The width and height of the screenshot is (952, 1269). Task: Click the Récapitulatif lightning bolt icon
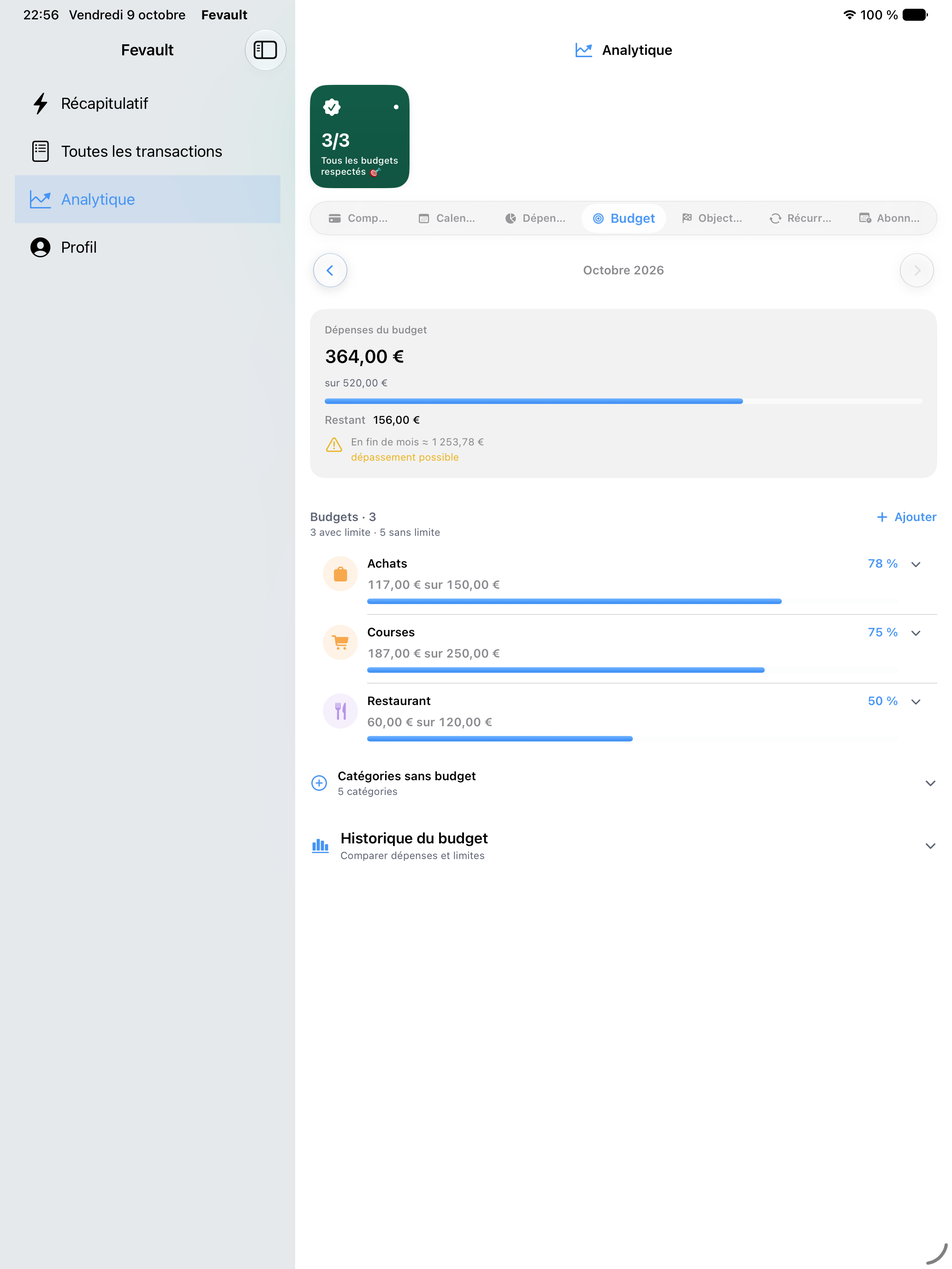[x=40, y=103]
